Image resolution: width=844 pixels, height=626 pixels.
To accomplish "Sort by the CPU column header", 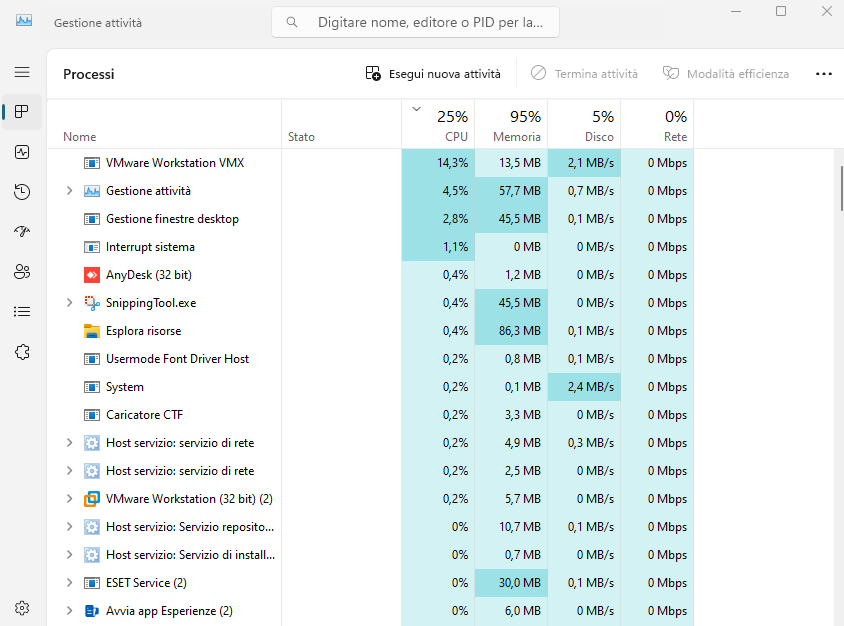I will click(x=438, y=125).
